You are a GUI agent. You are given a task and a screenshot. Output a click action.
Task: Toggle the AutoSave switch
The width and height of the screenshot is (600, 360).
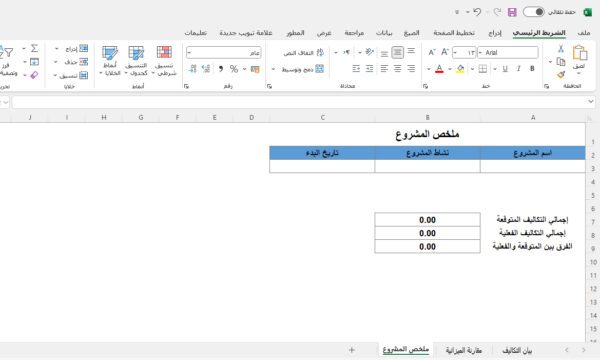pos(533,12)
